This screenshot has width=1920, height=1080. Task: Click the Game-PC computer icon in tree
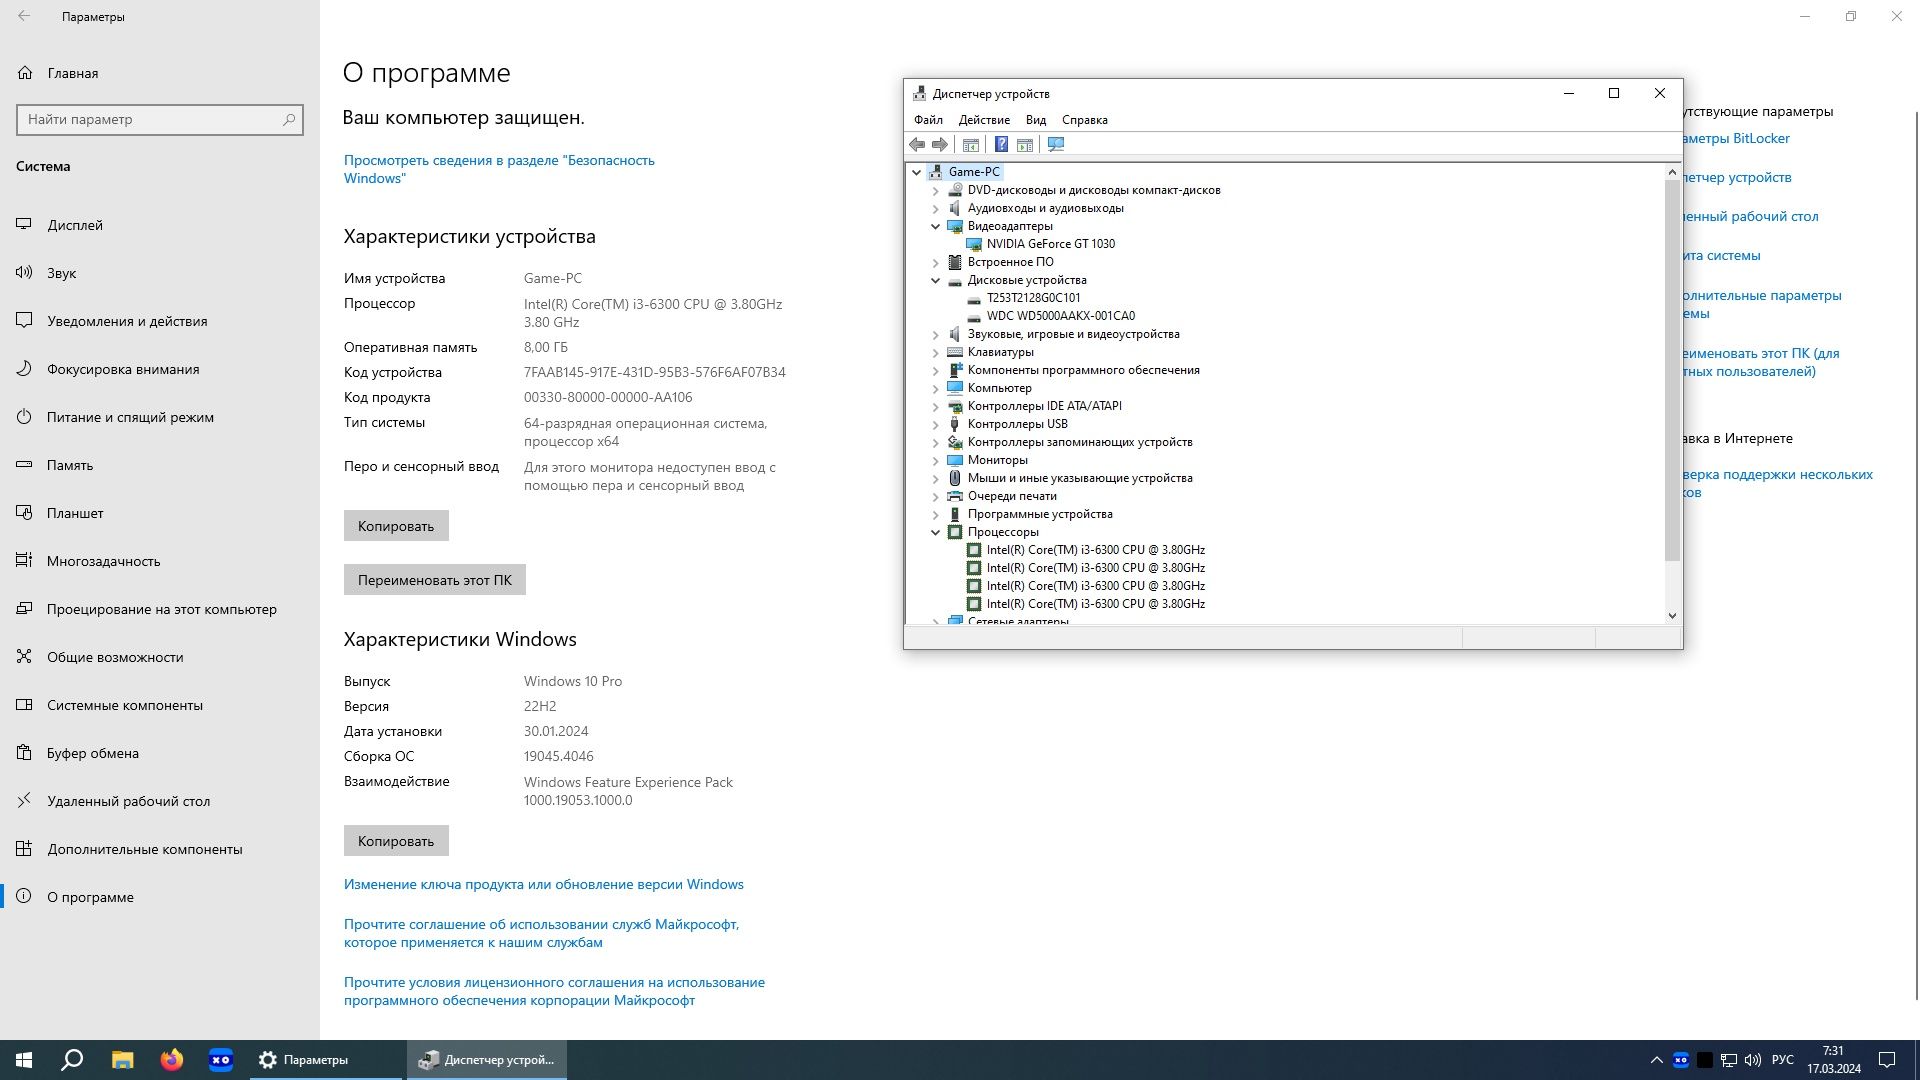click(x=936, y=172)
